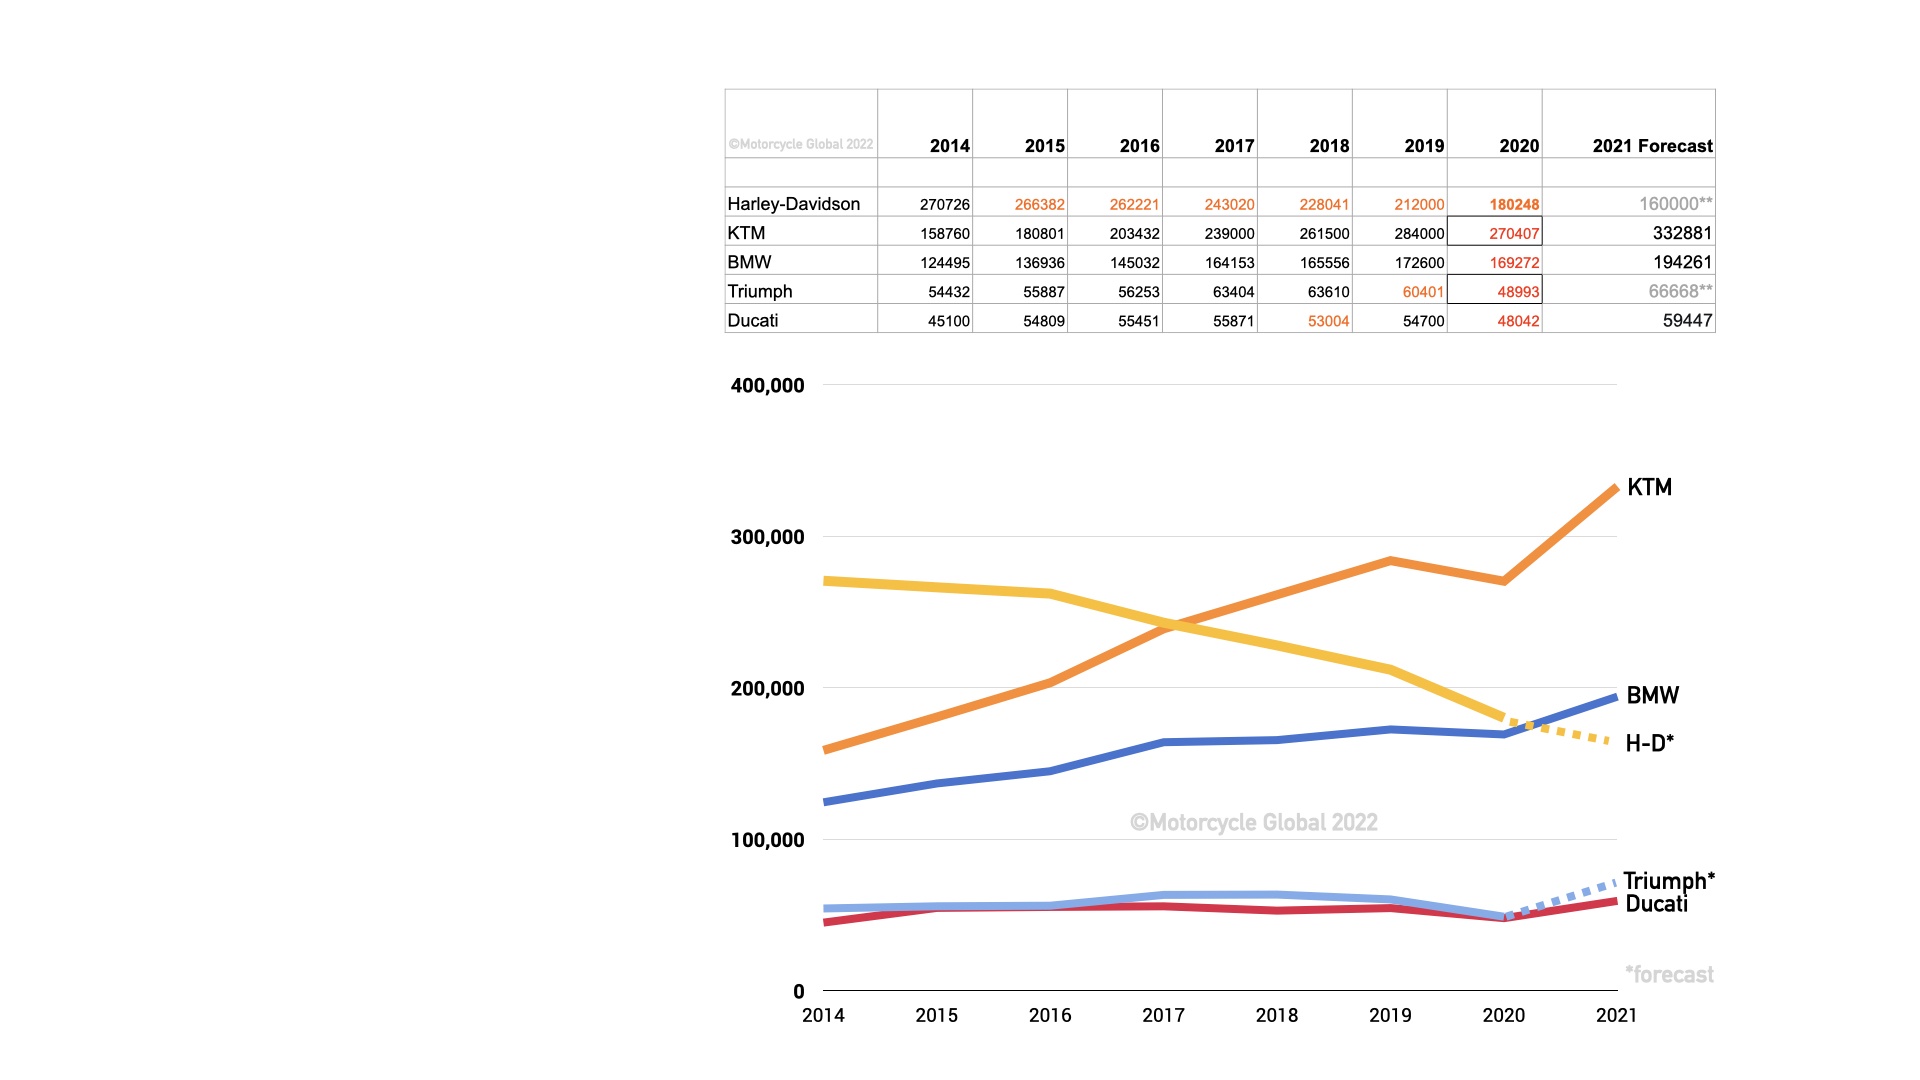Click Ducati 2018 value 53004
The image size is (1920, 1080).
coord(1327,321)
